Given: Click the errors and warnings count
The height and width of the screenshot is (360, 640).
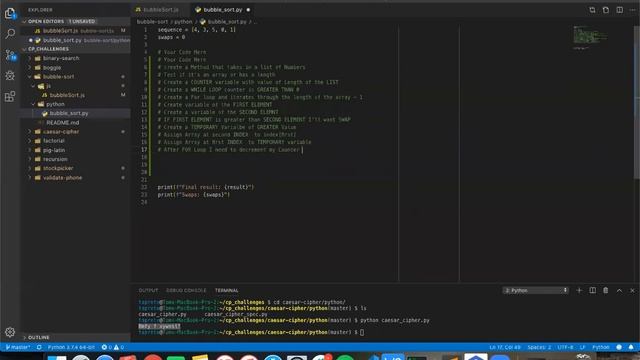Looking at the screenshot, I should 113,347.
